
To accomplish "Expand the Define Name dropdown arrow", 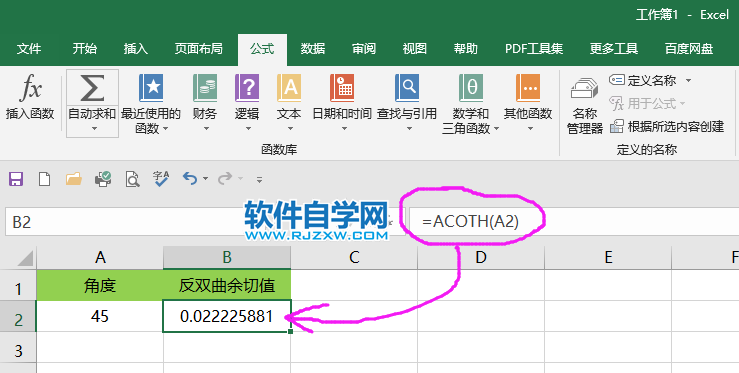I will point(689,81).
